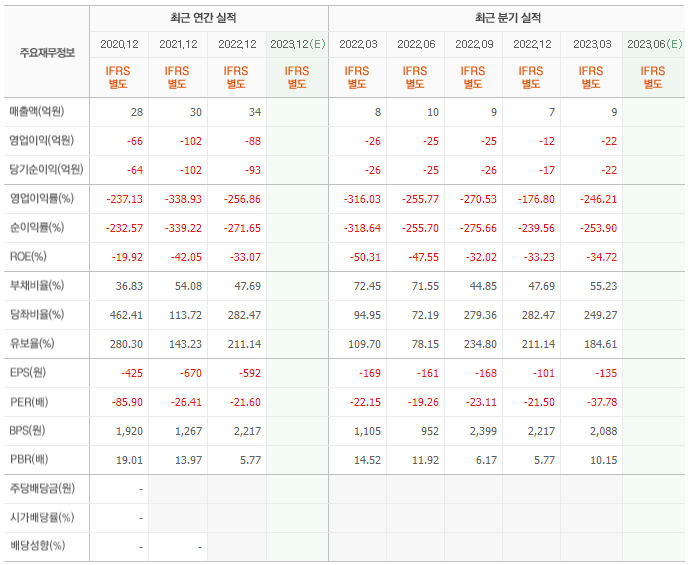Click the net margin value -271.65
Image resolution: width=691 pixels, height=565 pixels.
242,228
